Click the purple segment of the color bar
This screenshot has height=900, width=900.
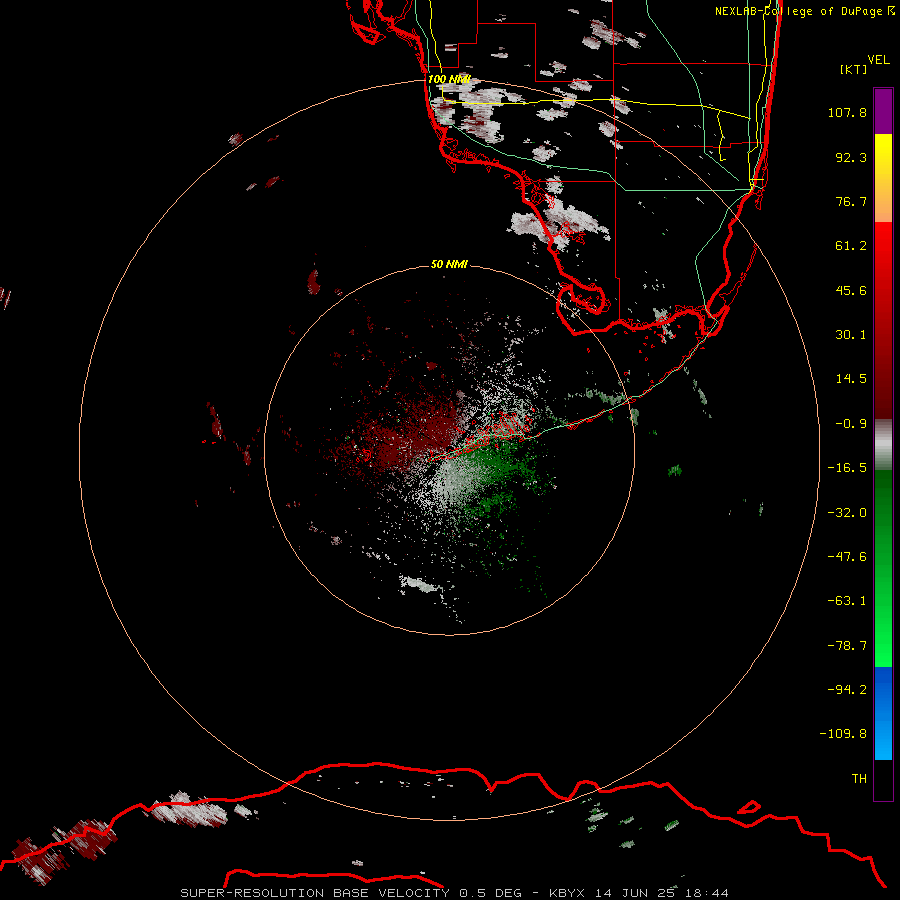click(x=883, y=111)
